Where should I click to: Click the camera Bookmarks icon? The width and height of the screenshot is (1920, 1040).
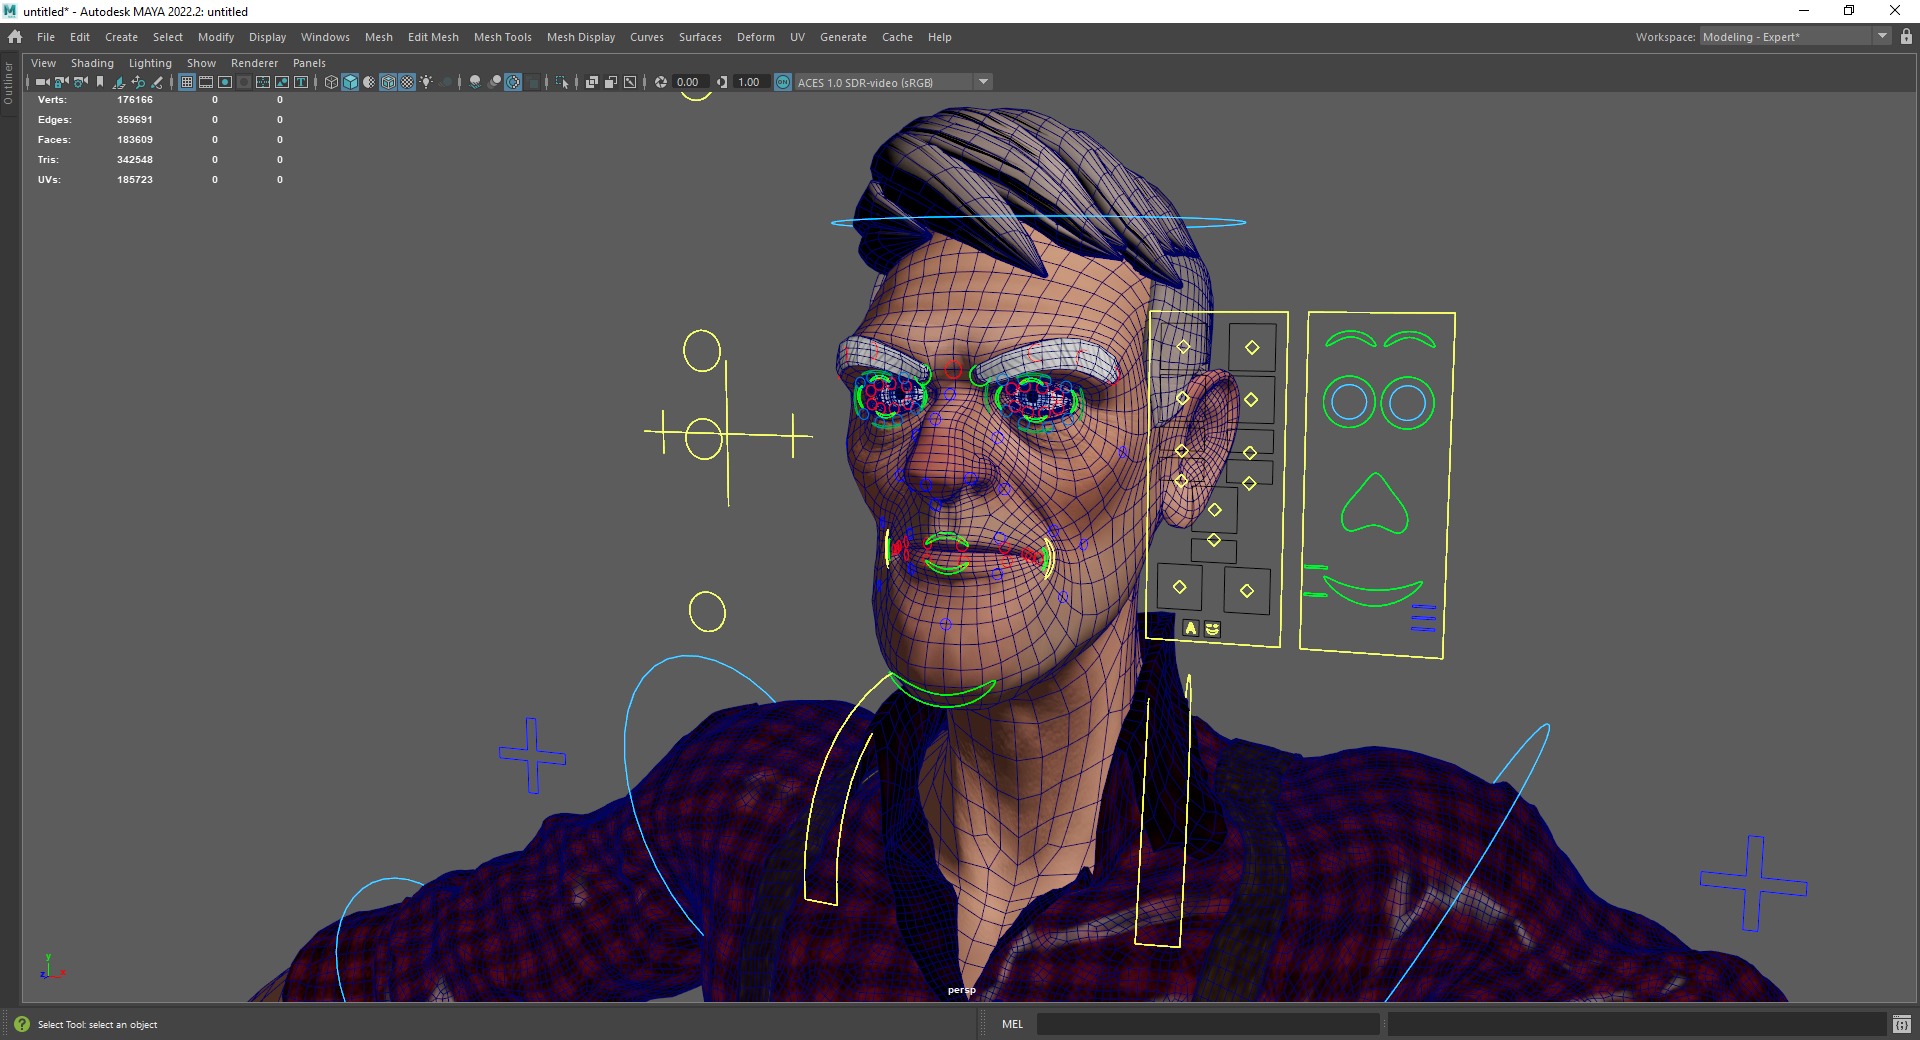point(100,82)
